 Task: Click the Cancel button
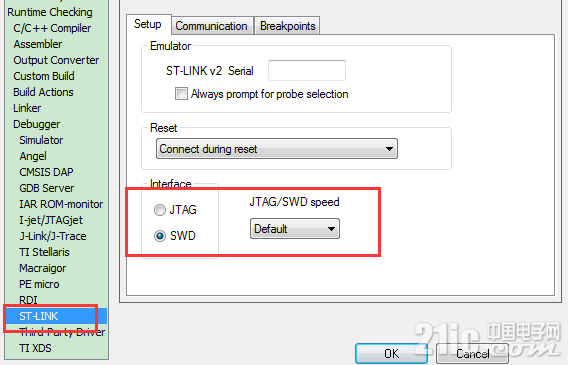[x=472, y=353]
